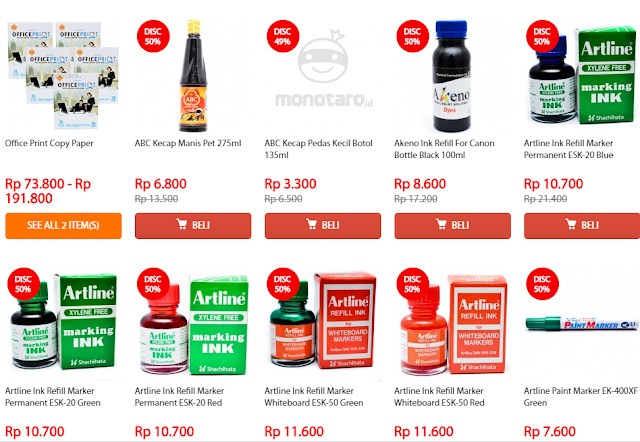Select the Office Print Copy Paper product image

click(x=63, y=76)
